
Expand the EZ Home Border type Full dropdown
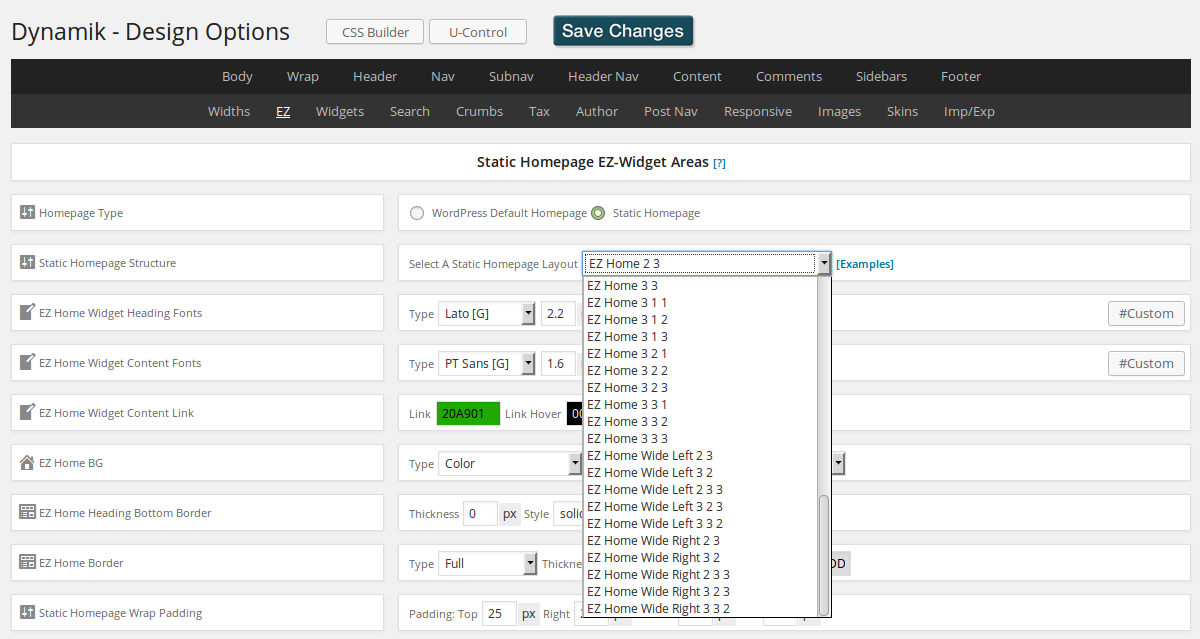(x=487, y=564)
